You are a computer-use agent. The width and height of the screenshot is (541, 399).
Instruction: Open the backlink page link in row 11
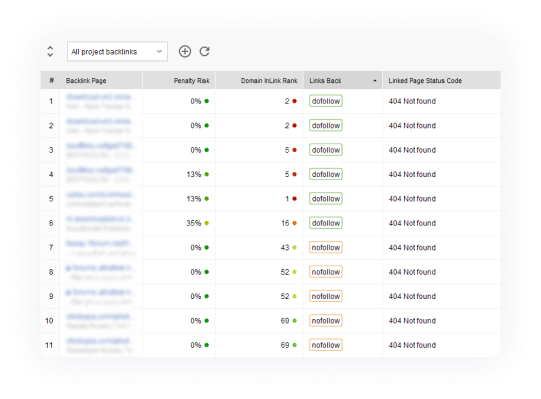[98, 341]
